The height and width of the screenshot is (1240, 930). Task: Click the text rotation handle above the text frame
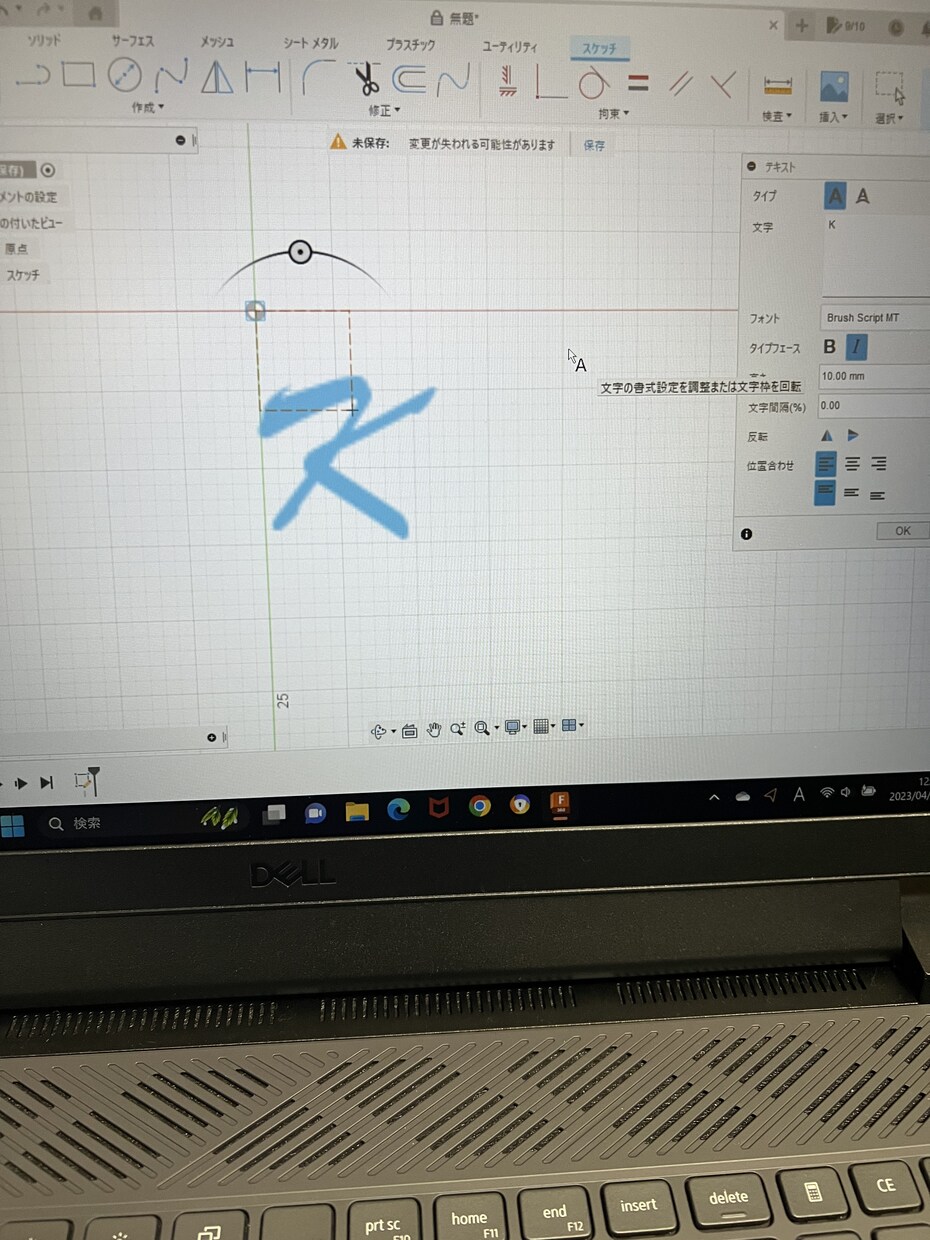coord(300,252)
